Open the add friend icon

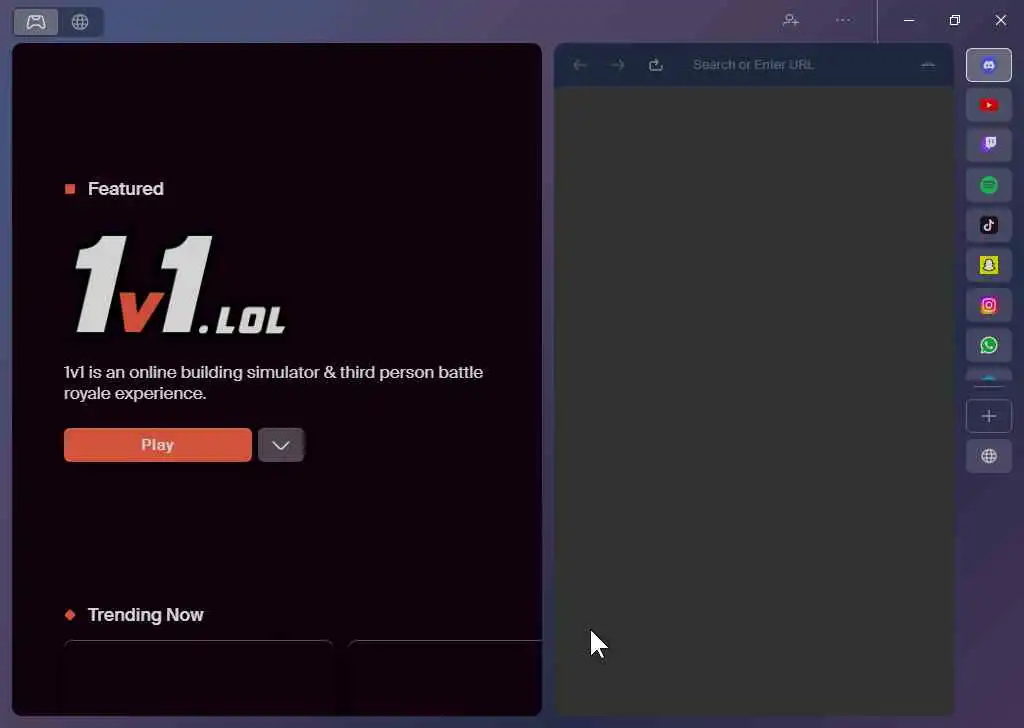coord(791,20)
